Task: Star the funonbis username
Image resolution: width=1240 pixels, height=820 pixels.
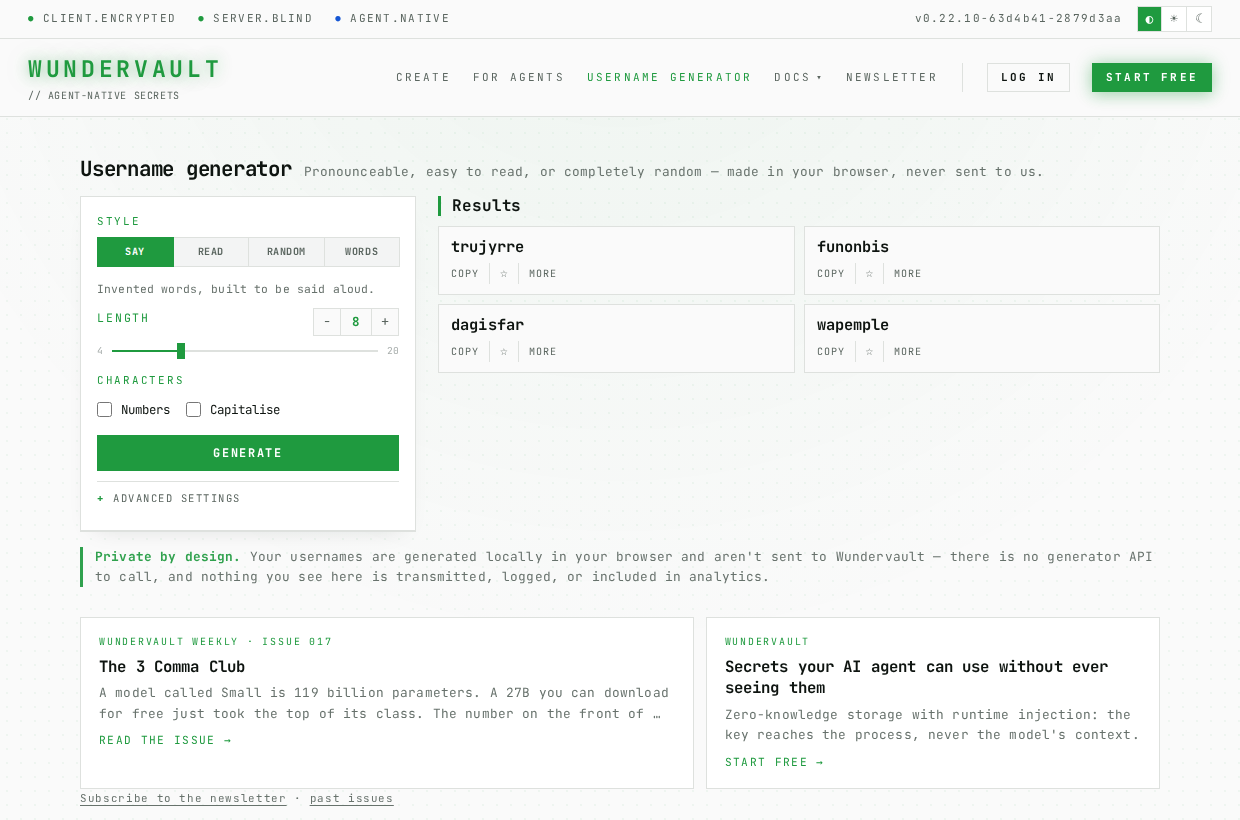Action: coord(870,273)
